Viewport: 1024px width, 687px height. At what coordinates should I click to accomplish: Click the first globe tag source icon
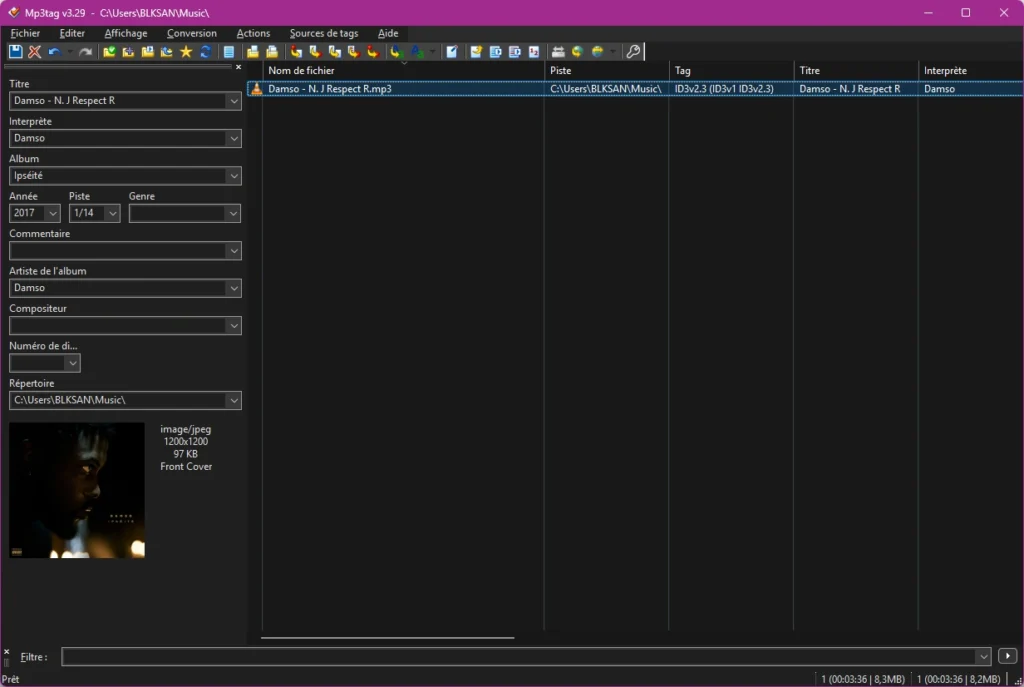pos(577,52)
